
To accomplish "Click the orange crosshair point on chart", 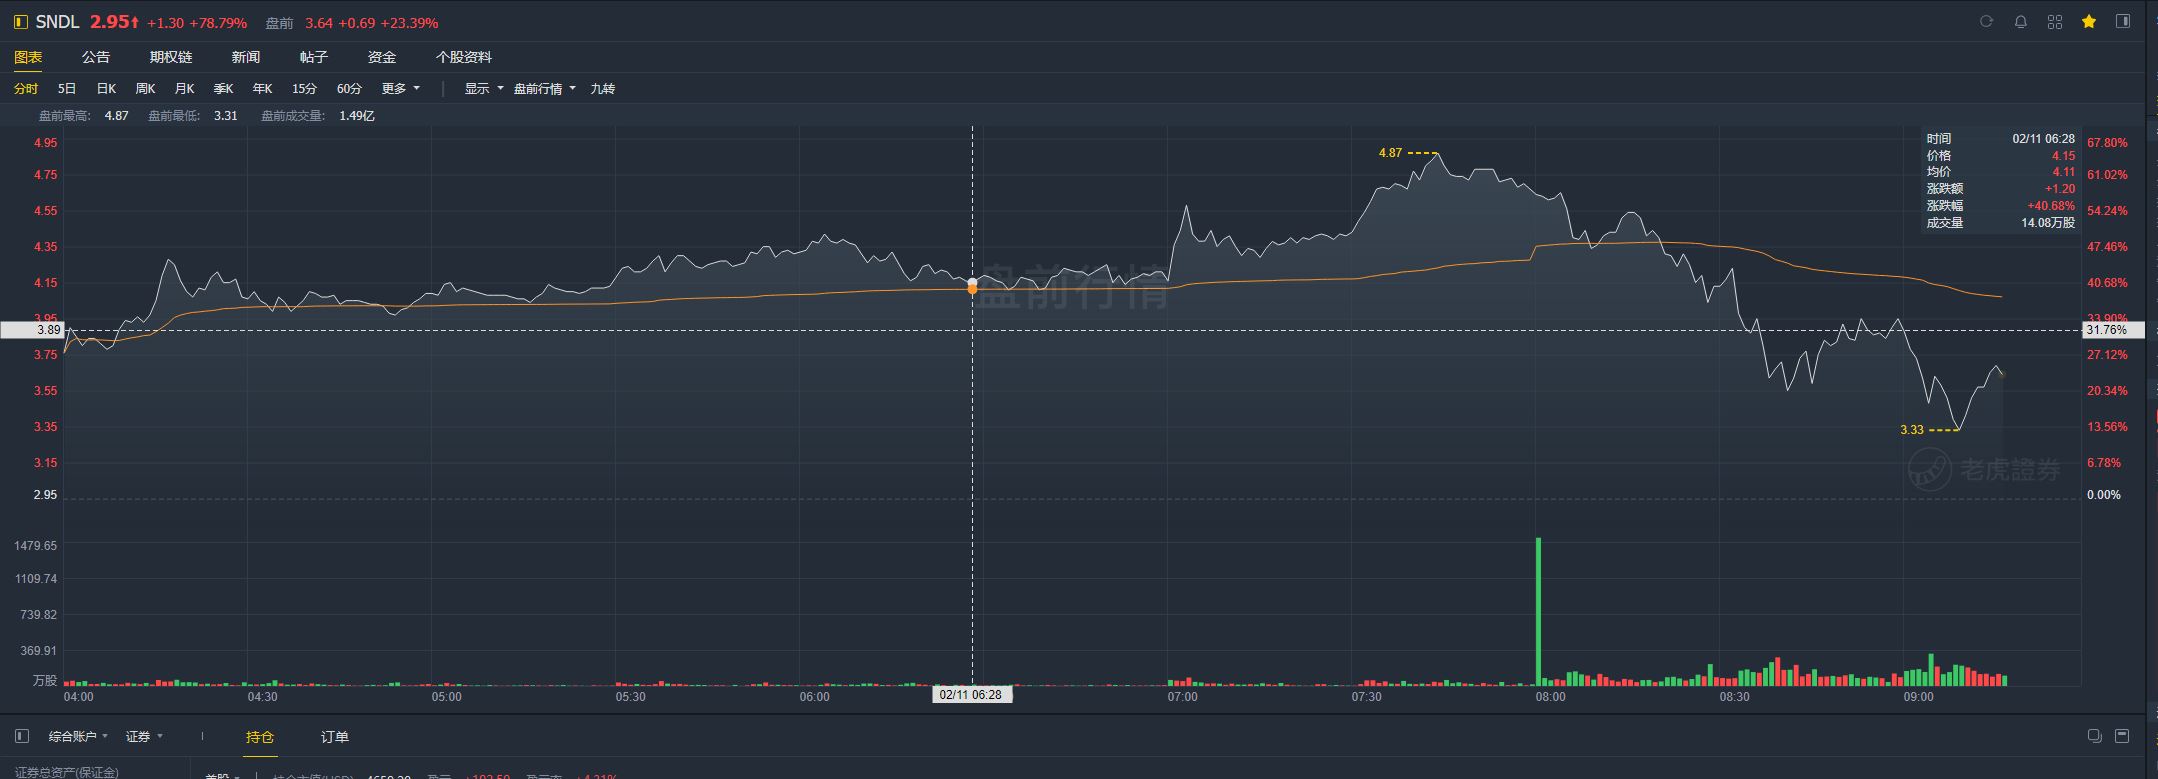I will coord(972,286).
